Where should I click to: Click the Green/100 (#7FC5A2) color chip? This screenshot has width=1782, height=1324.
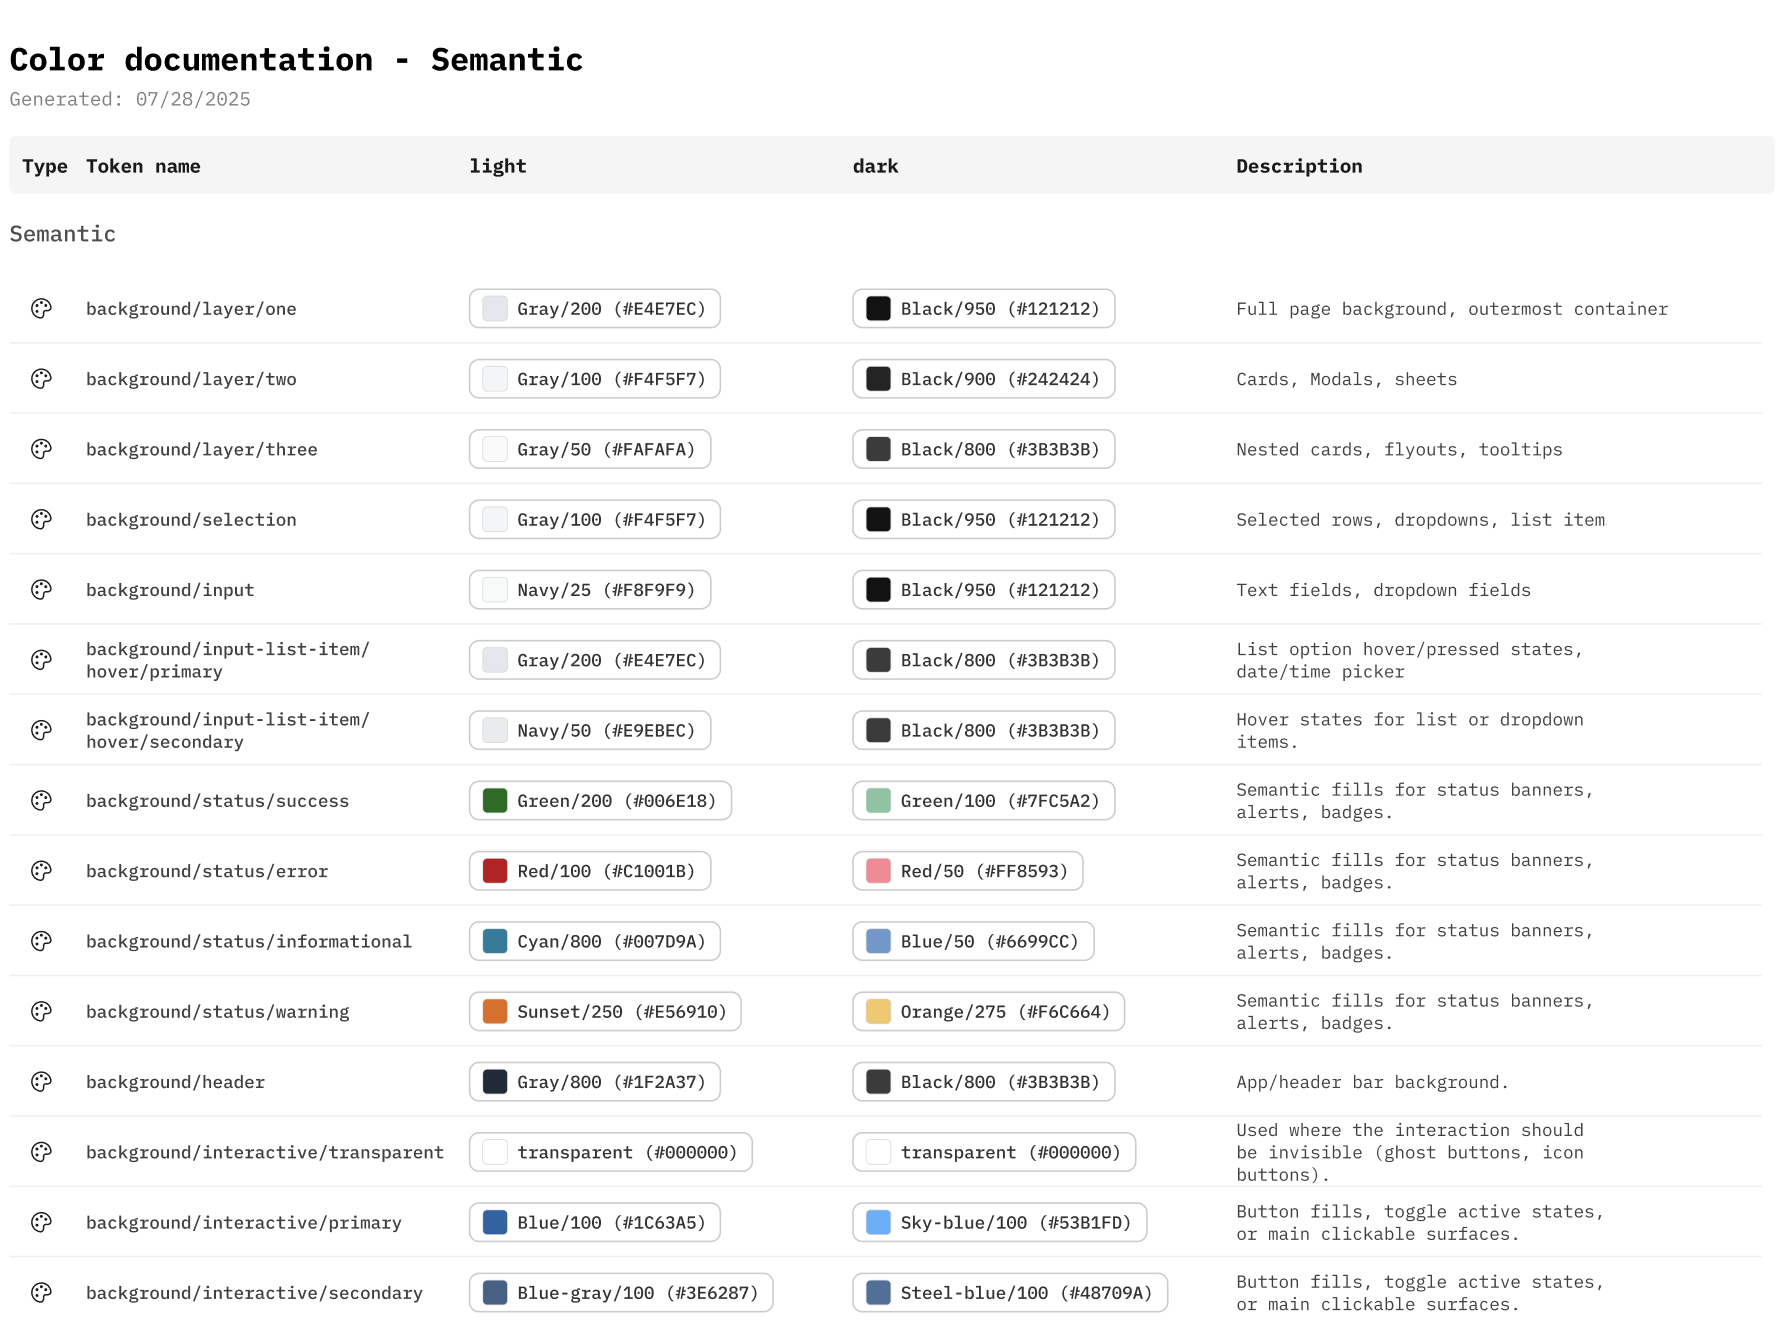(x=983, y=800)
